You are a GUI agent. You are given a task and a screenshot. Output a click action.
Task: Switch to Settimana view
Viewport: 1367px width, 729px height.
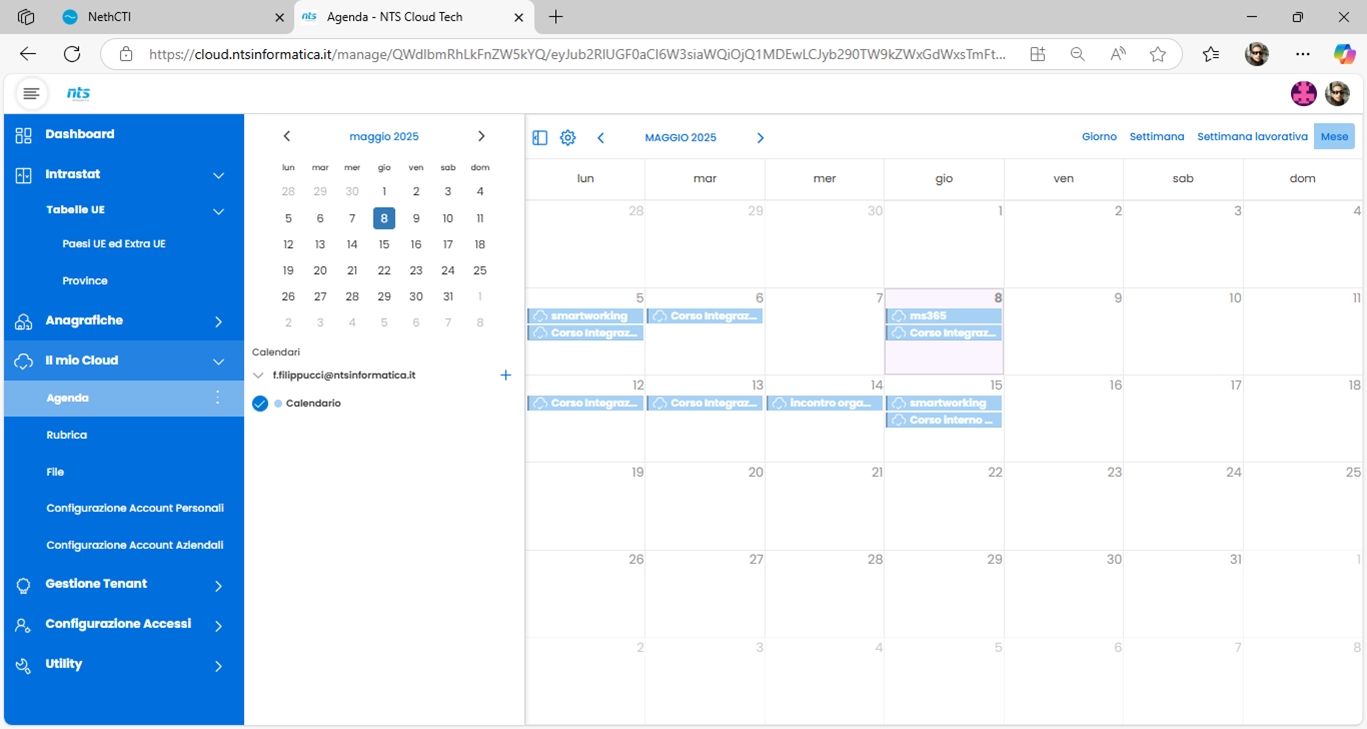click(1157, 137)
